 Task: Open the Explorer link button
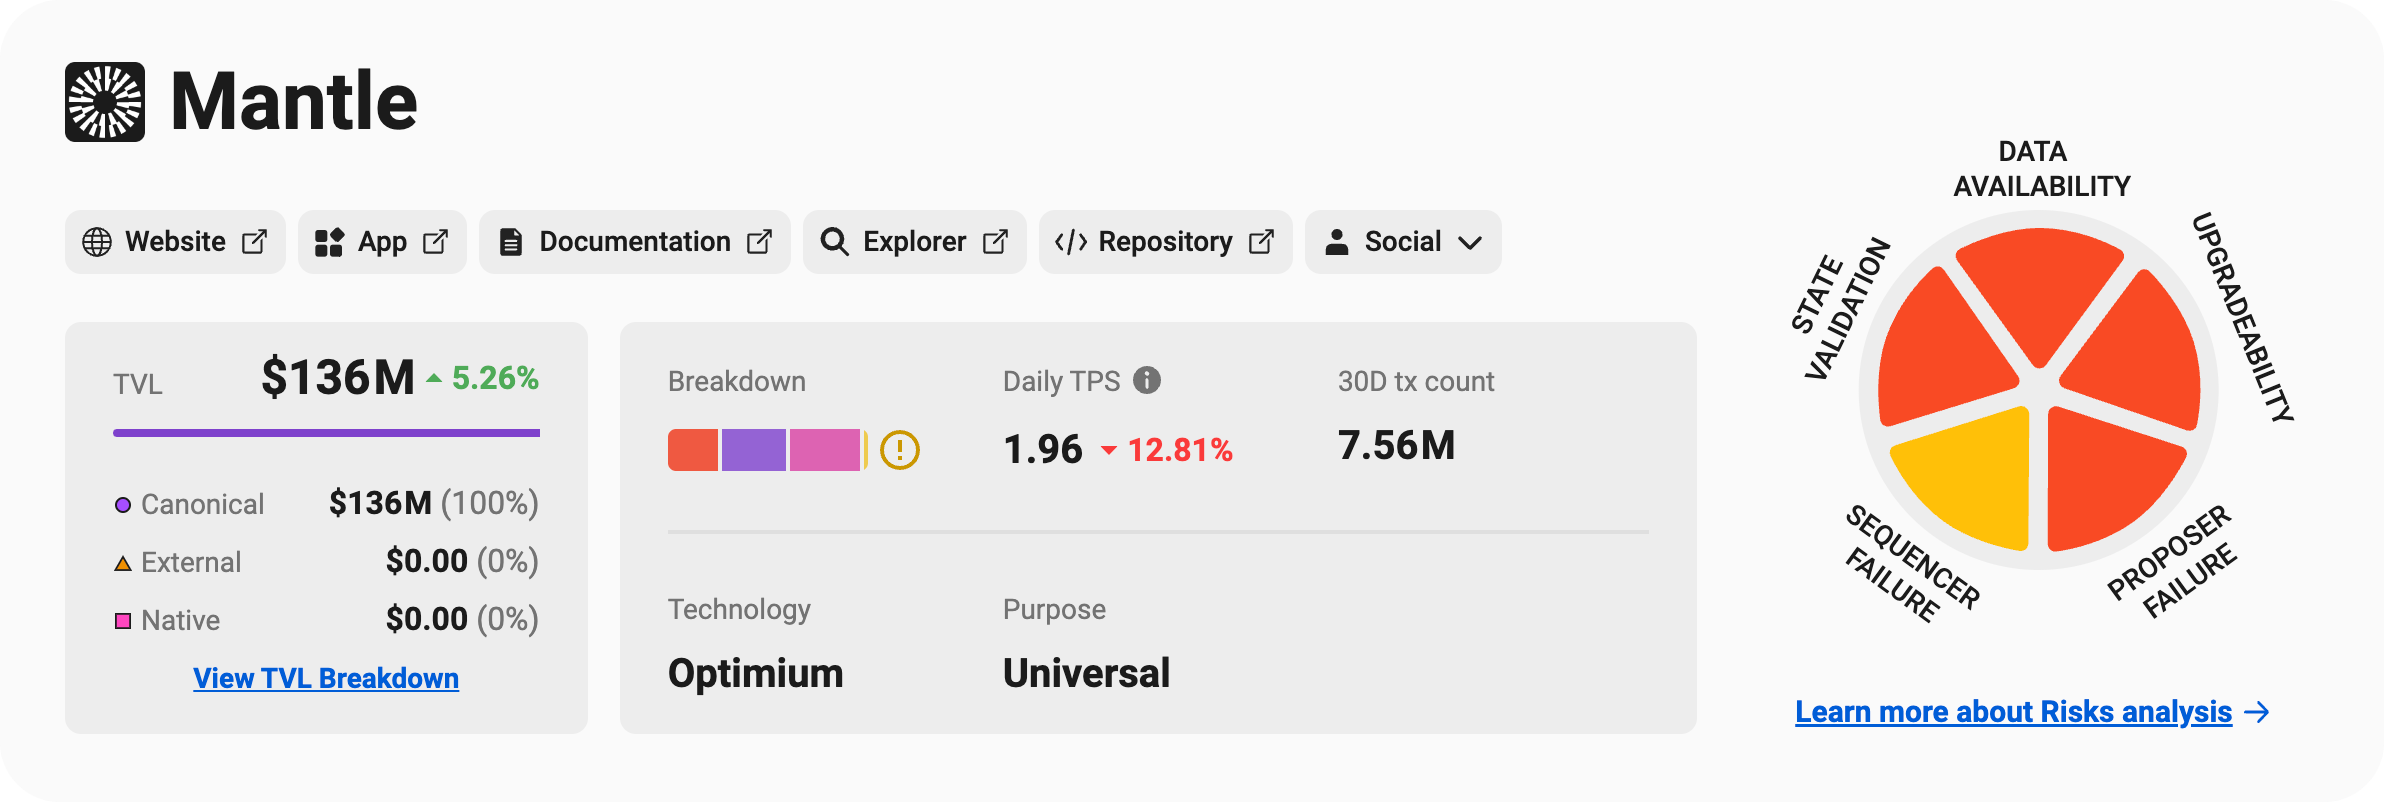pos(914,242)
